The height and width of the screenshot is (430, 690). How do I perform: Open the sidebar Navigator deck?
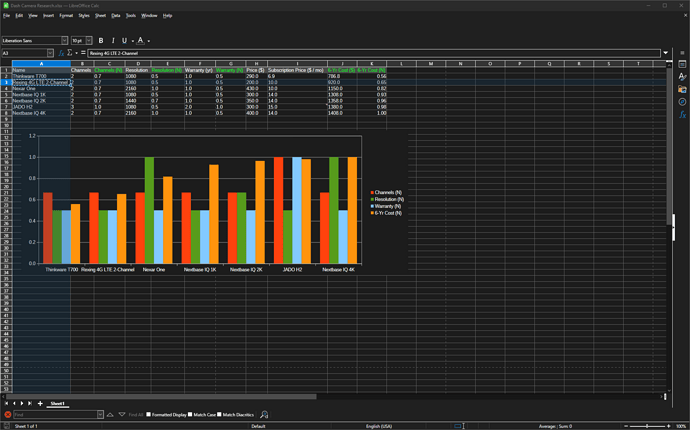click(682, 102)
